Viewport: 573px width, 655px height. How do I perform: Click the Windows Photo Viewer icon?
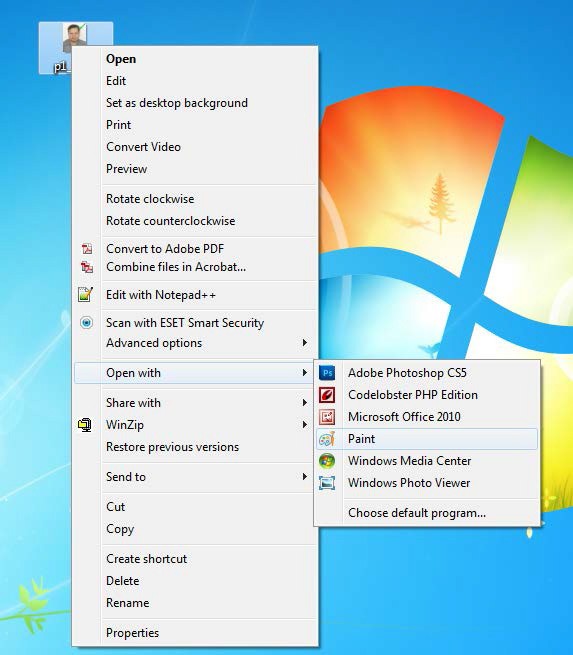tap(327, 483)
